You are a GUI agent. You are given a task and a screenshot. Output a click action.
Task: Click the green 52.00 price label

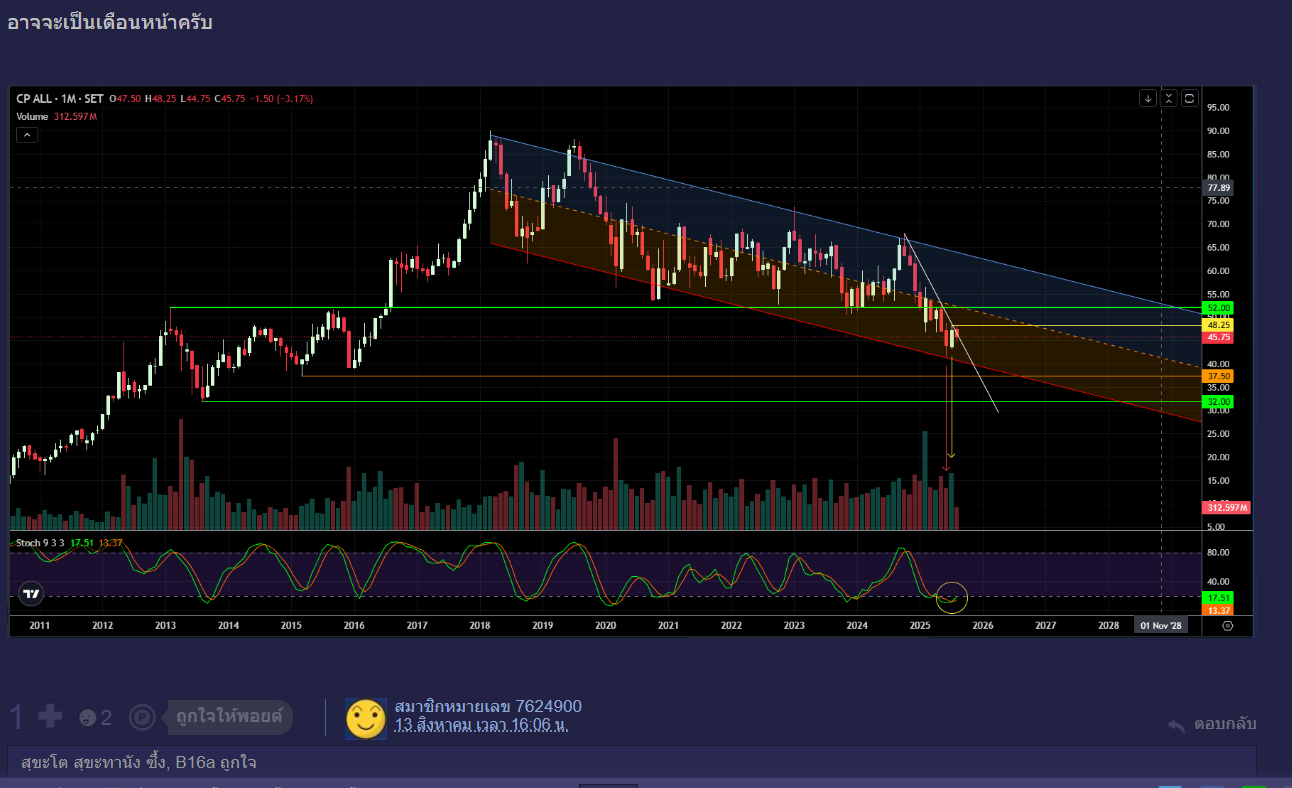click(1219, 308)
